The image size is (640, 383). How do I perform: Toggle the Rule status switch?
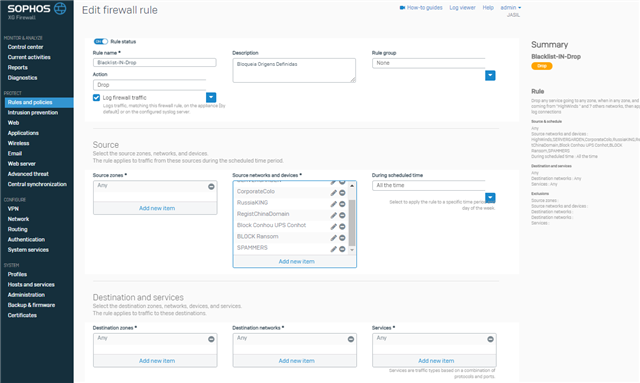[x=100, y=41]
